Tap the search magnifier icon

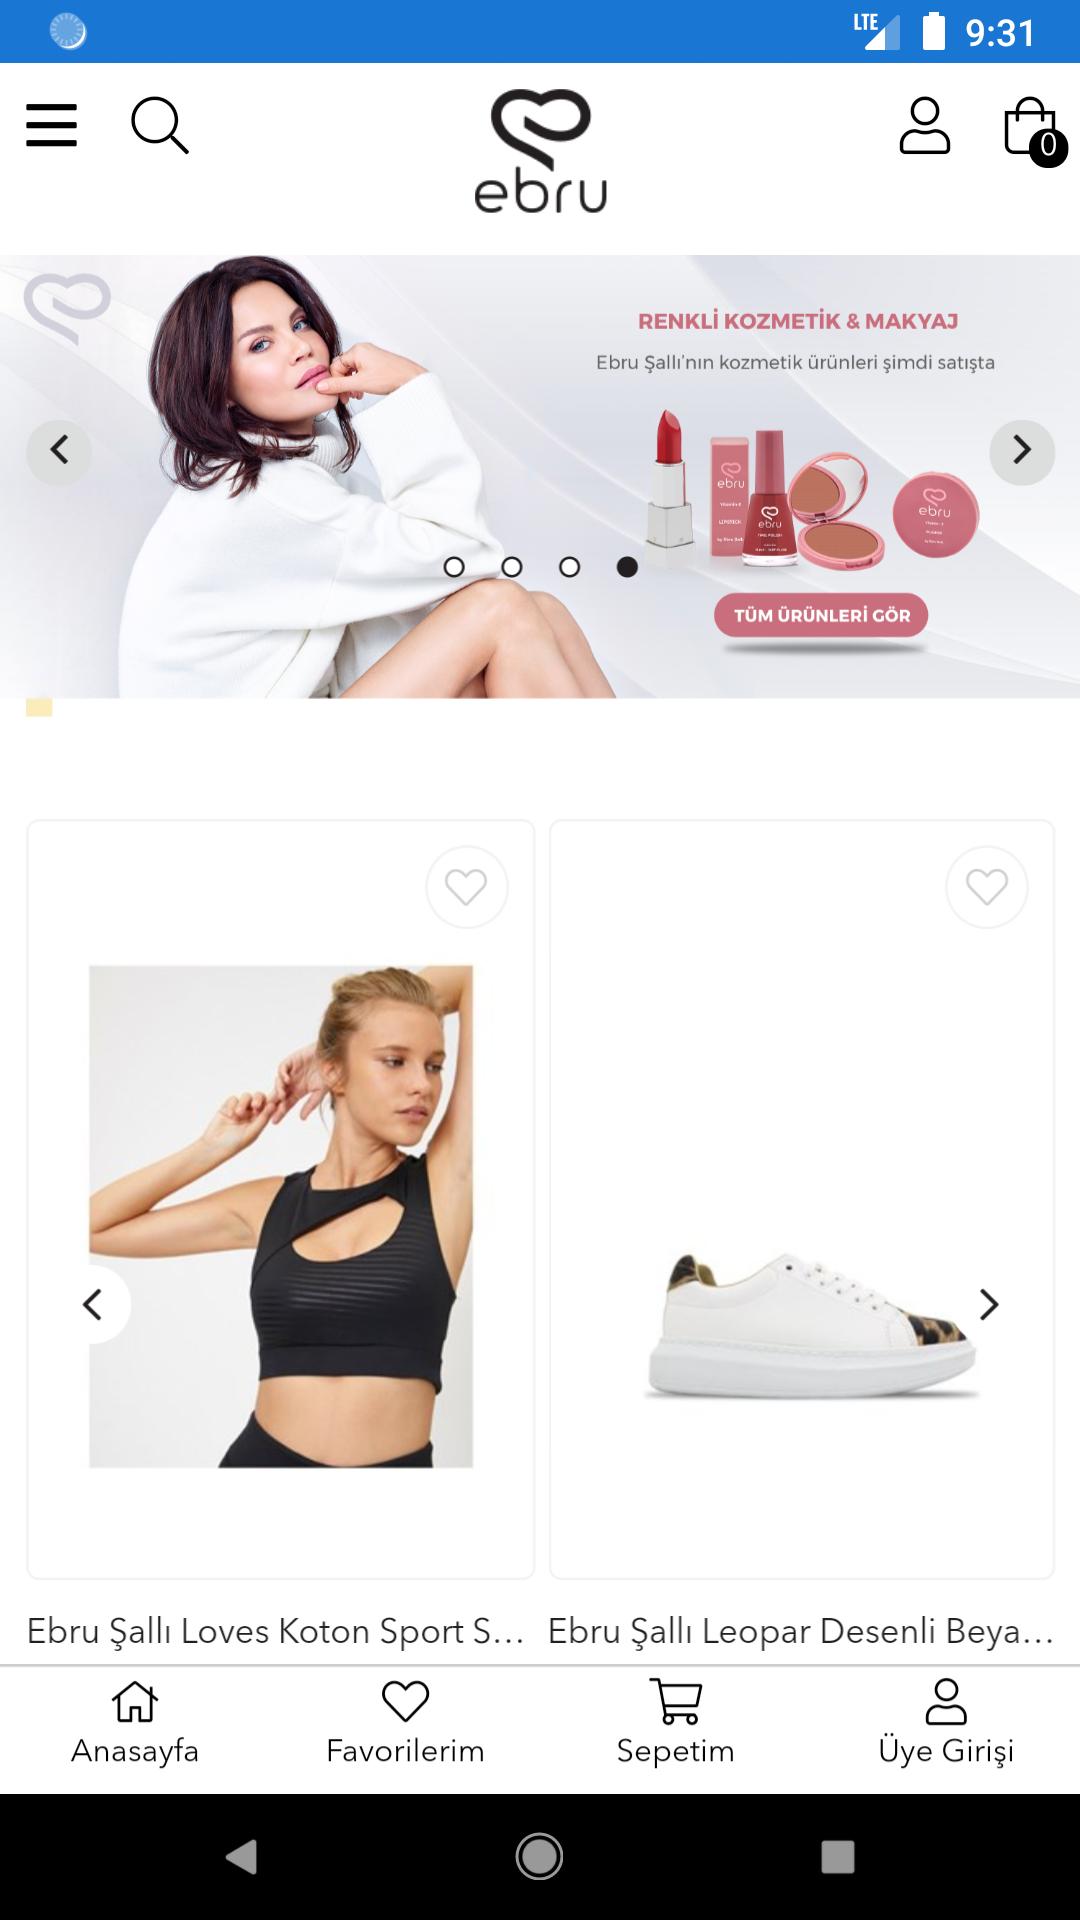[x=160, y=125]
